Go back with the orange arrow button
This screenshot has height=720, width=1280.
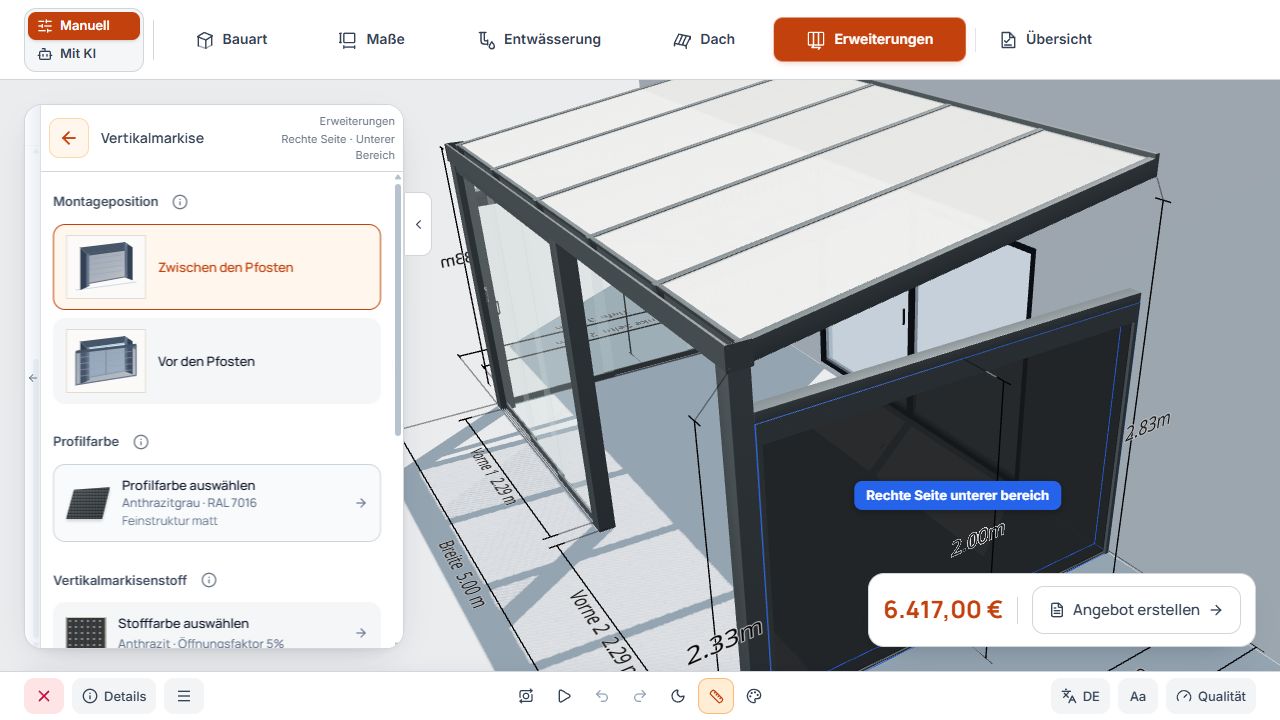pyautogui.click(x=69, y=138)
